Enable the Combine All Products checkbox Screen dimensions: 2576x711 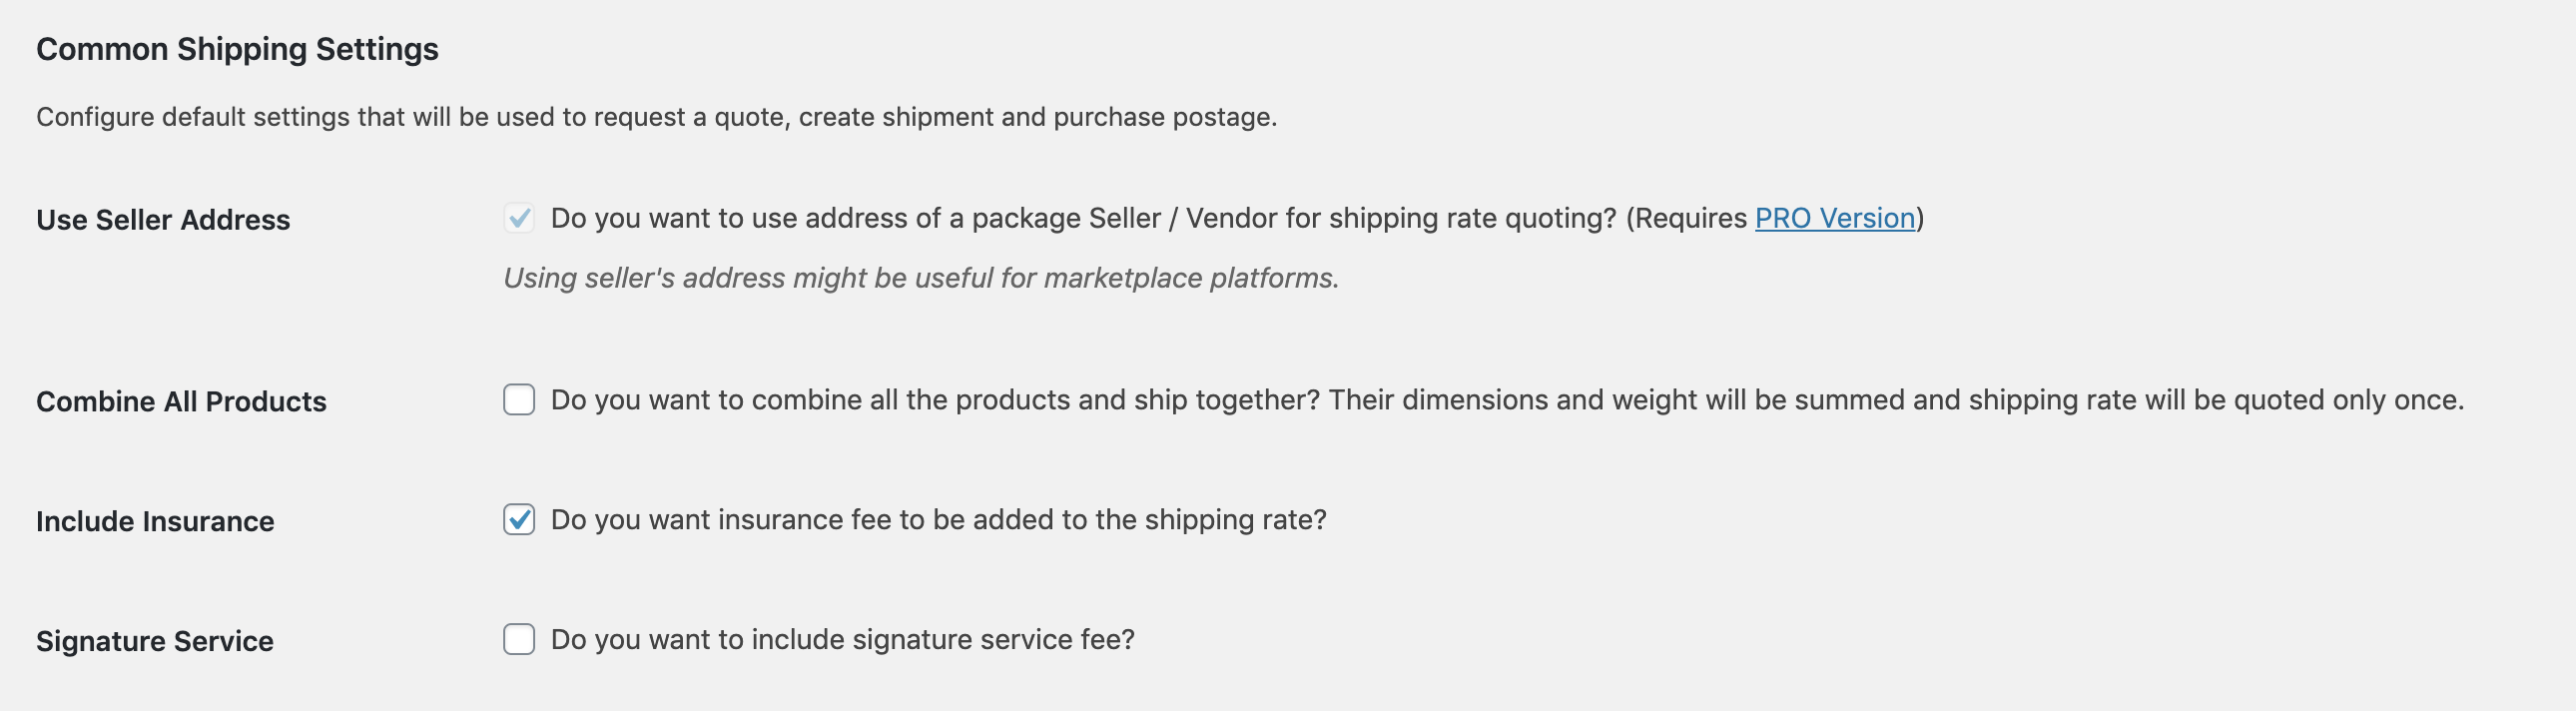tap(519, 400)
